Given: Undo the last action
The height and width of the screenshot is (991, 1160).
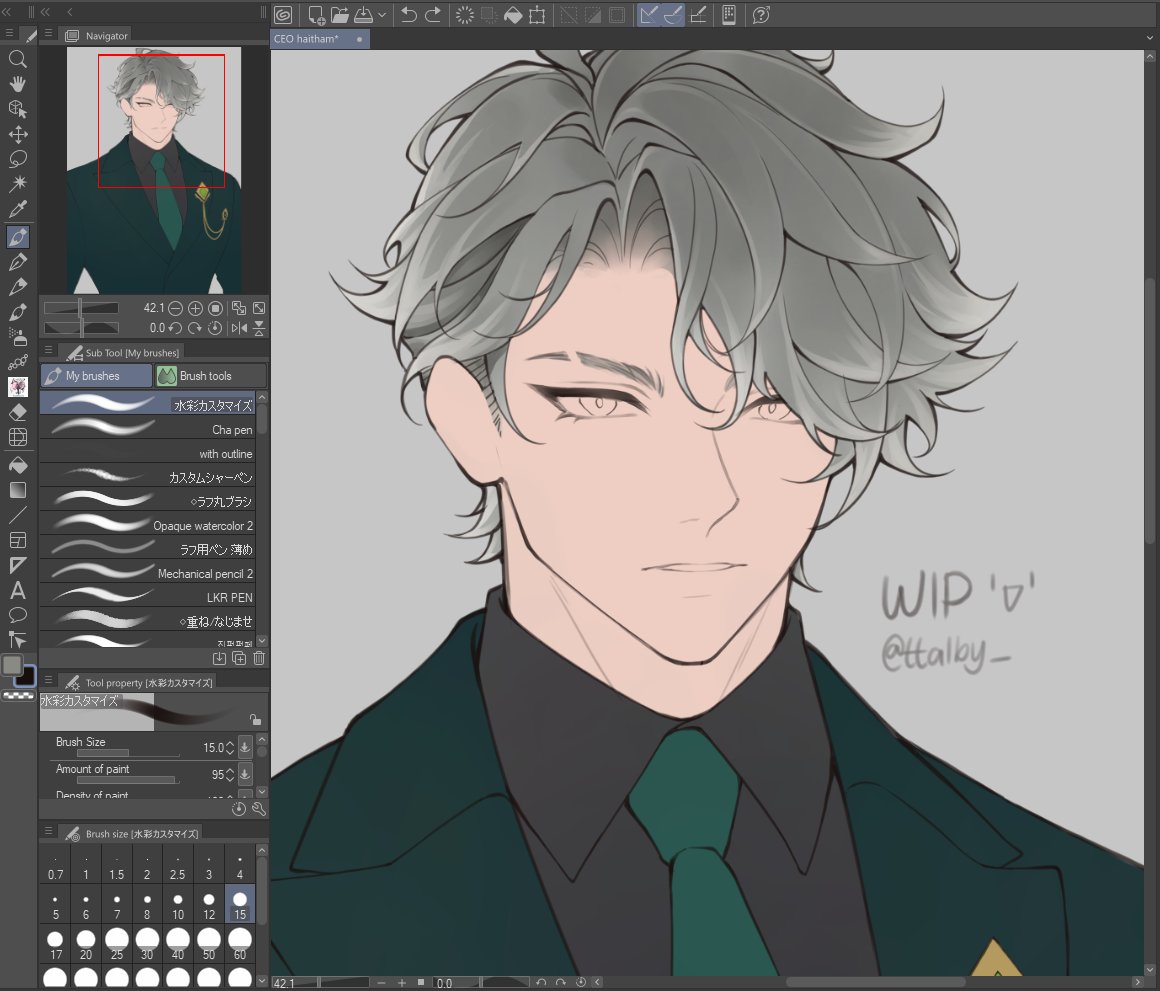Looking at the screenshot, I should (408, 15).
